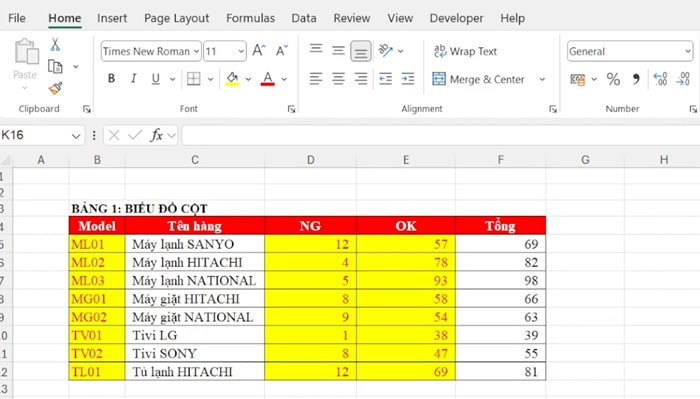Screen dimensions: 700x399
Task: Cancel formula entry with X icon
Action: click(114, 135)
